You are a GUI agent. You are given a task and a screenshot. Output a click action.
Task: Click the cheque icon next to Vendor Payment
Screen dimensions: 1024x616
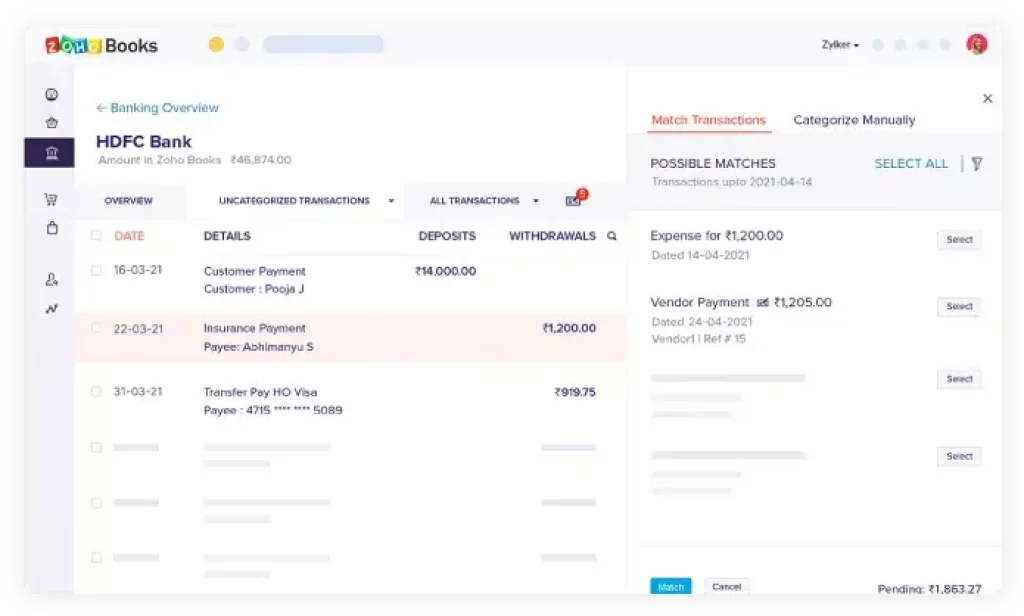click(762, 302)
